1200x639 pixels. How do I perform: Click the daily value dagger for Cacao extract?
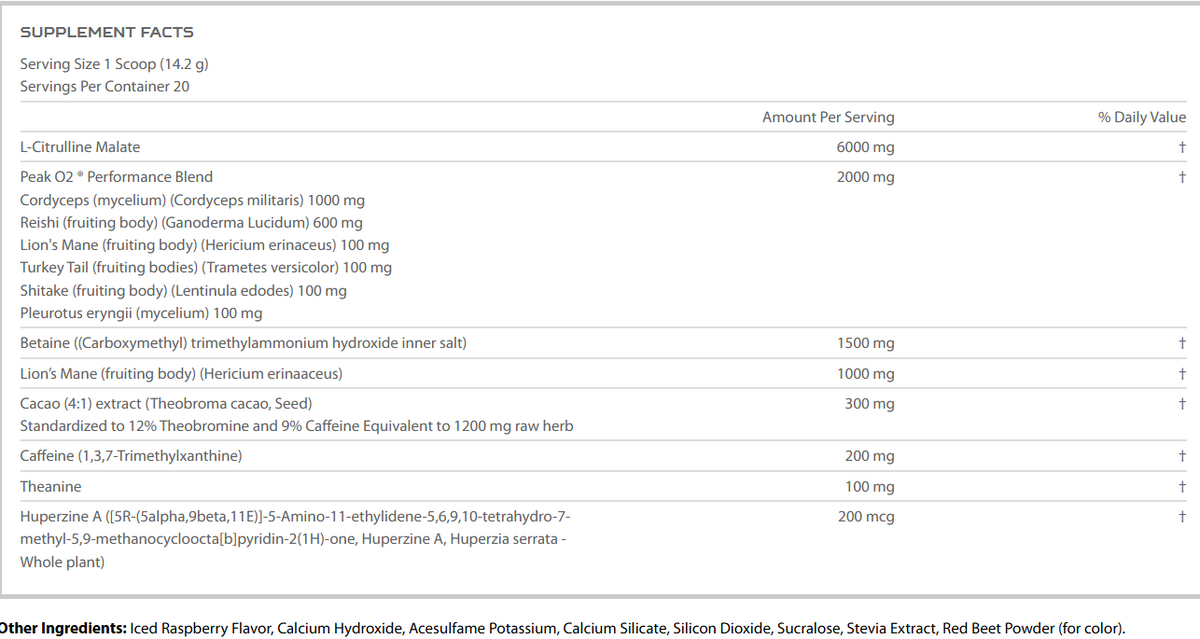pyautogui.click(x=1182, y=404)
